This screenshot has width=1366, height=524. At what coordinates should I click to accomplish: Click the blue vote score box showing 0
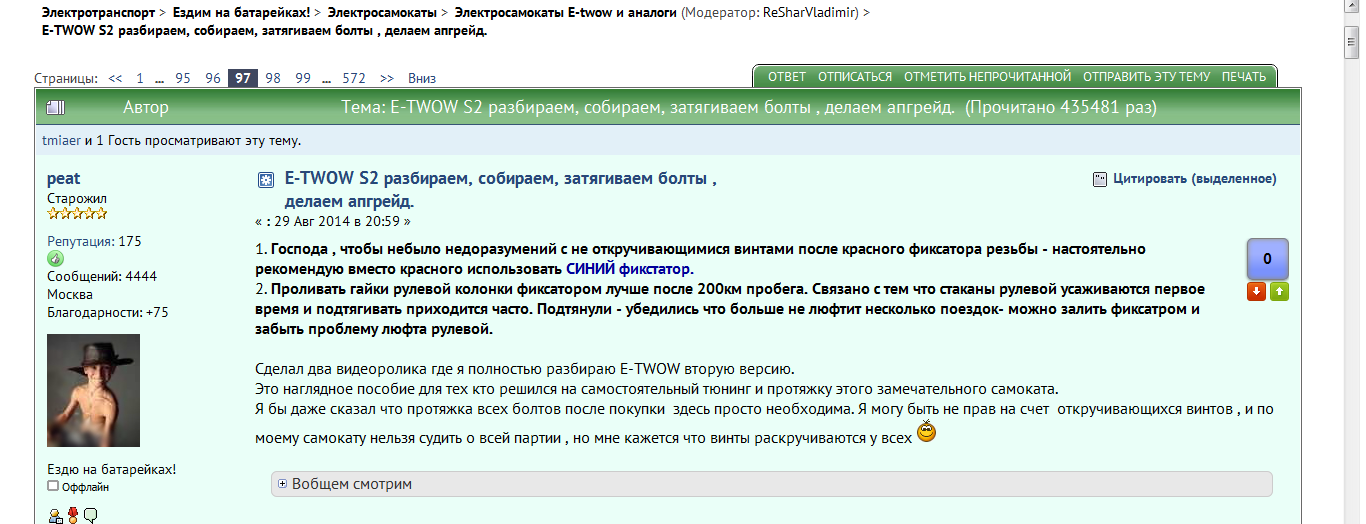pyautogui.click(x=1267, y=259)
